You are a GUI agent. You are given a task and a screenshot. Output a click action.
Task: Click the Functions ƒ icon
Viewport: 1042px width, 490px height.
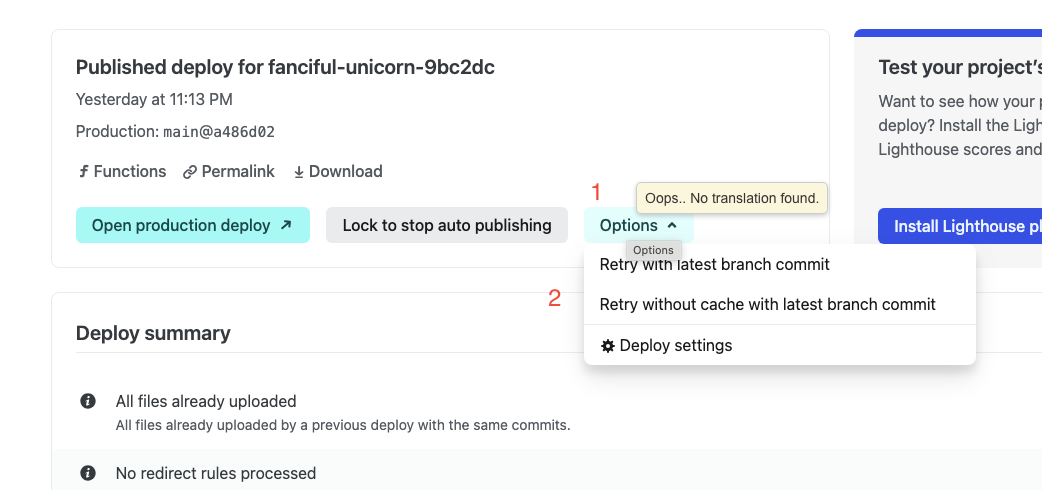pyautogui.click(x=83, y=172)
